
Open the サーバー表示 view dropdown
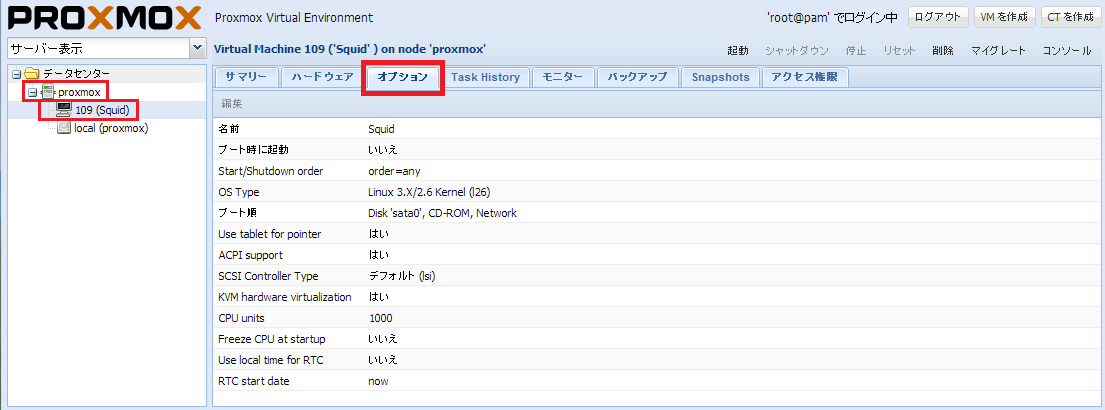(x=196, y=48)
